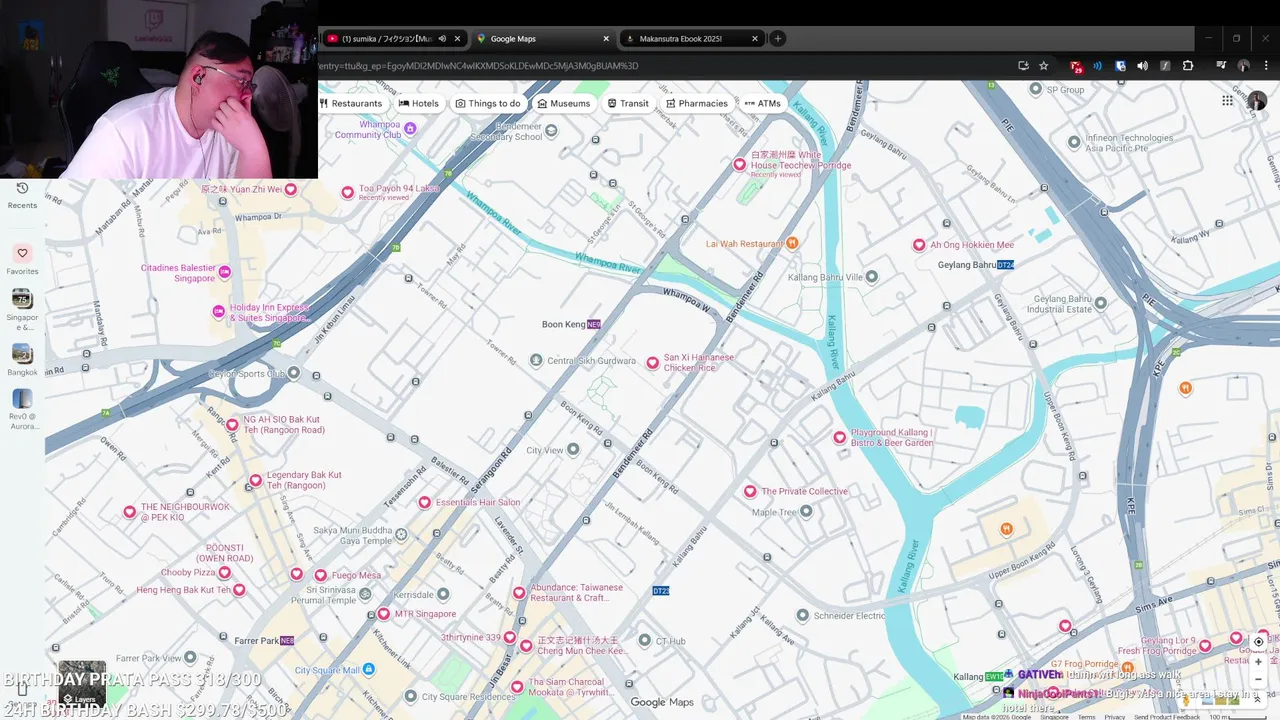Click the Central Sikh Gurdwara marker
1280x720 pixels.
(x=536, y=360)
